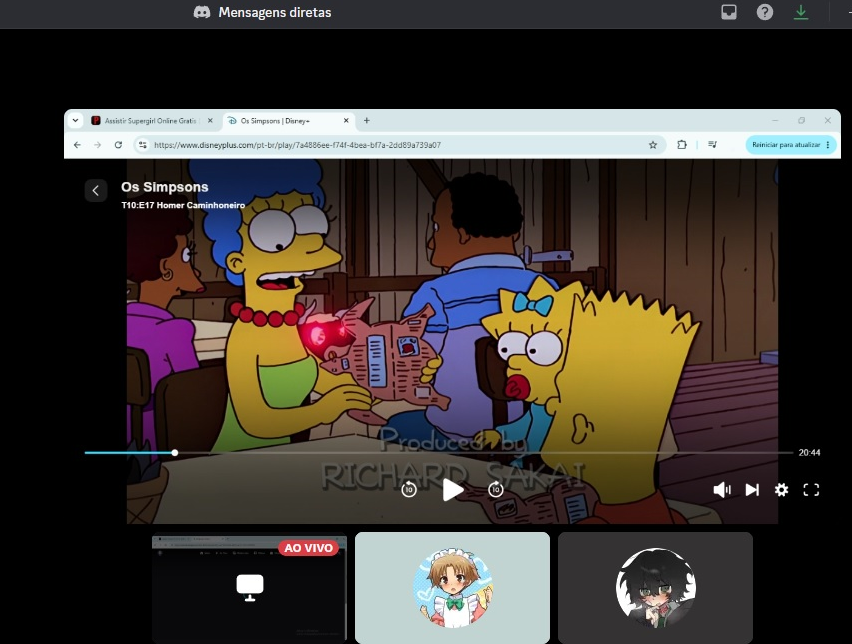
Task: Select the dark-haired avatar participant tile
Action: (x=655, y=588)
